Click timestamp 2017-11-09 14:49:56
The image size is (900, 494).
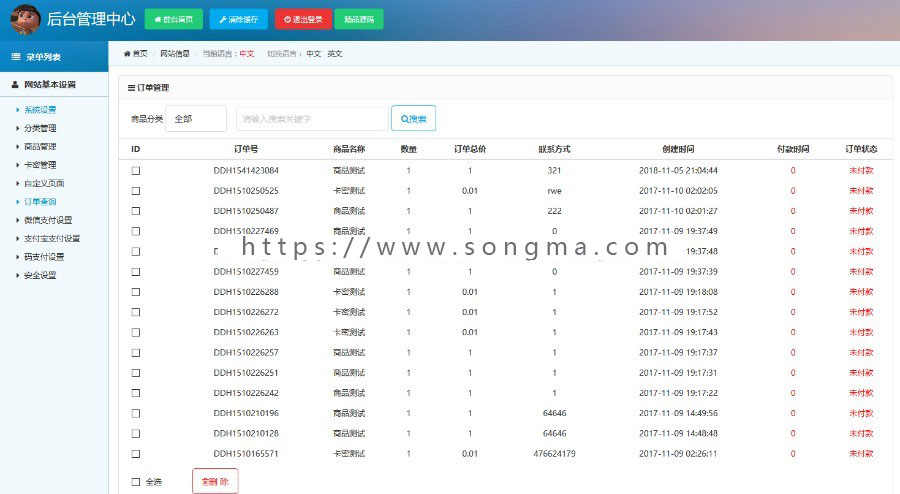[x=678, y=413]
